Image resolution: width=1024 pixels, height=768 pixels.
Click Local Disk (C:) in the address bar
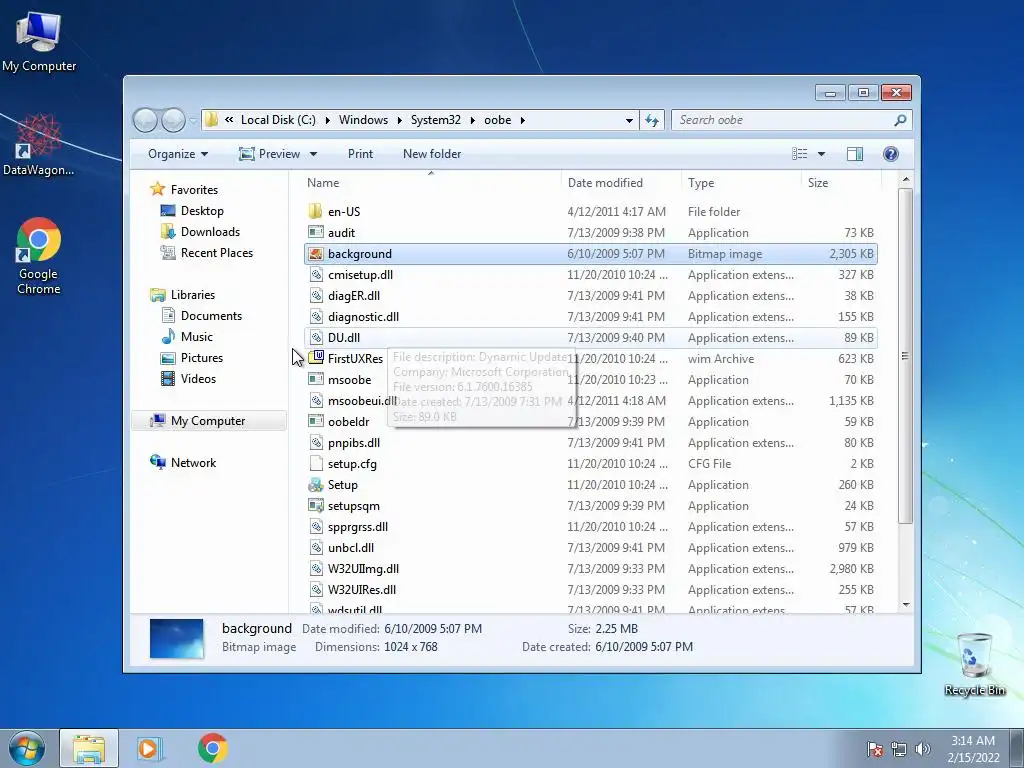[x=278, y=120]
